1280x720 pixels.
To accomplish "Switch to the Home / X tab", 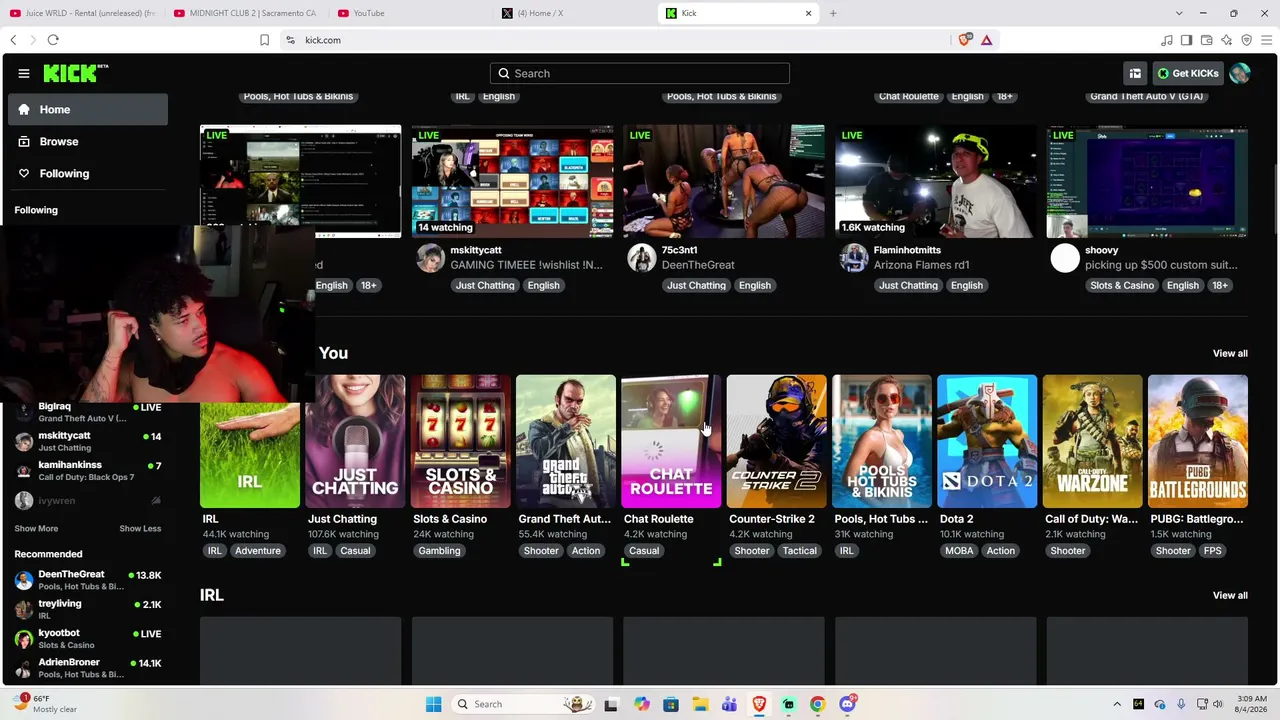I will (574, 13).
